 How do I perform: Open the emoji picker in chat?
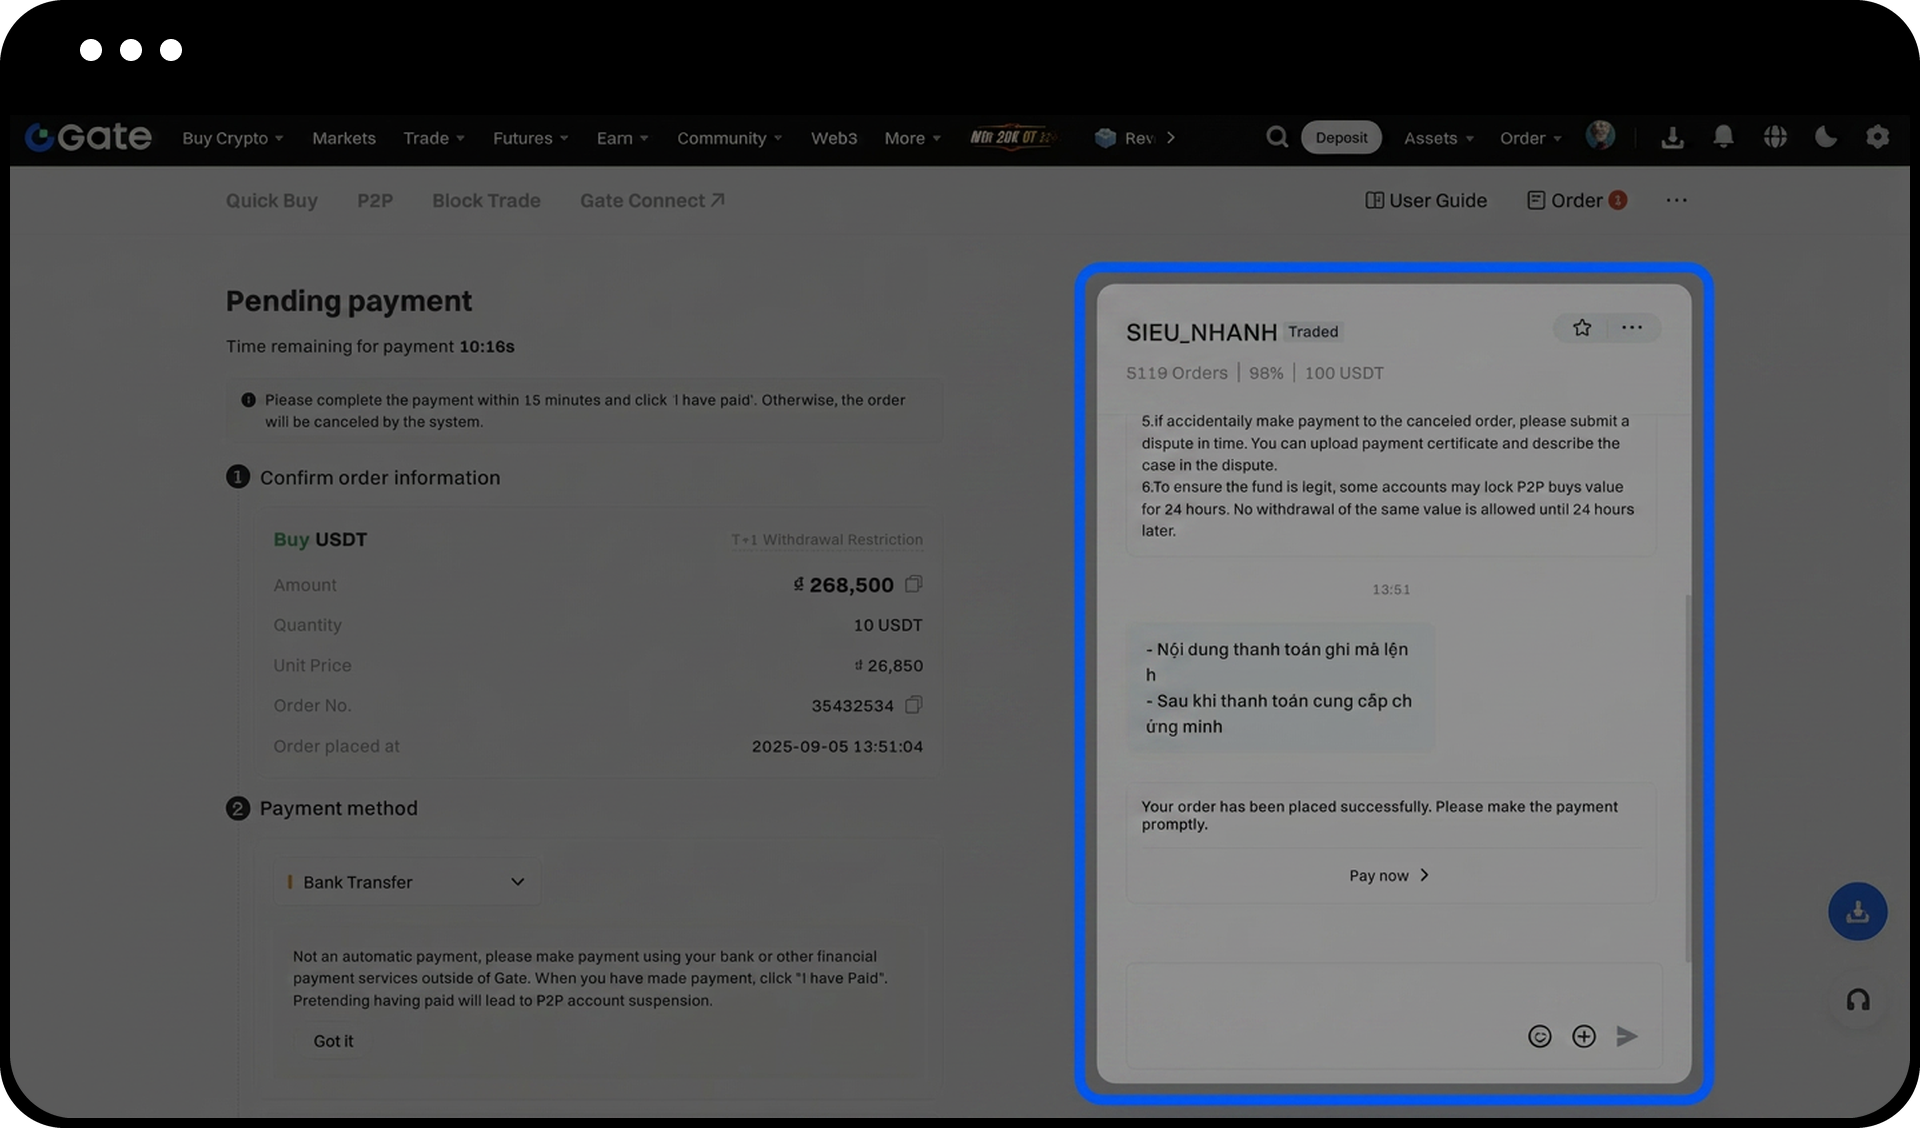coord(1539,1036)
